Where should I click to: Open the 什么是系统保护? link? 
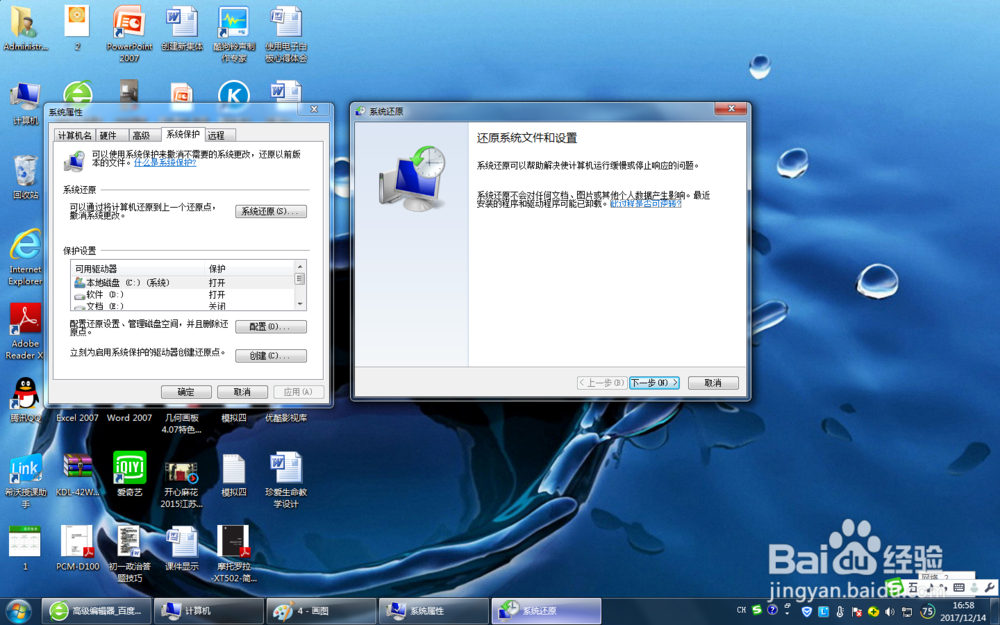[165, 163]
